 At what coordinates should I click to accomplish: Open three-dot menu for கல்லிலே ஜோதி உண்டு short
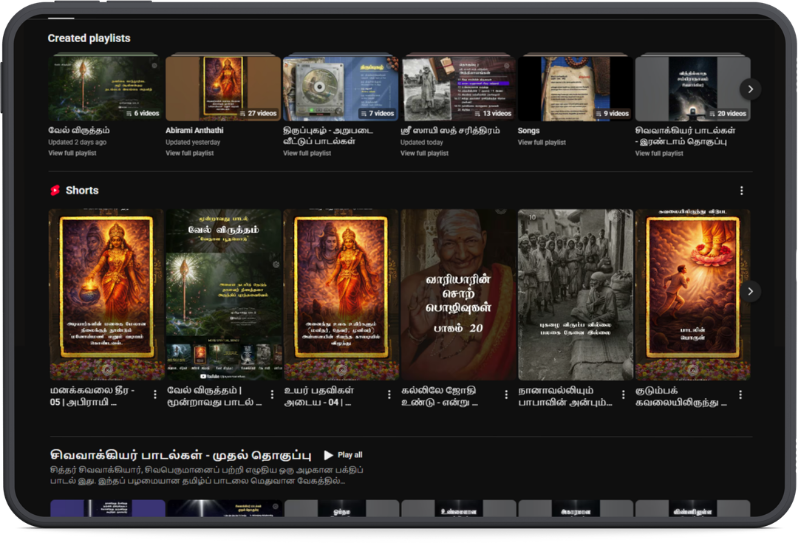[506, 395]
